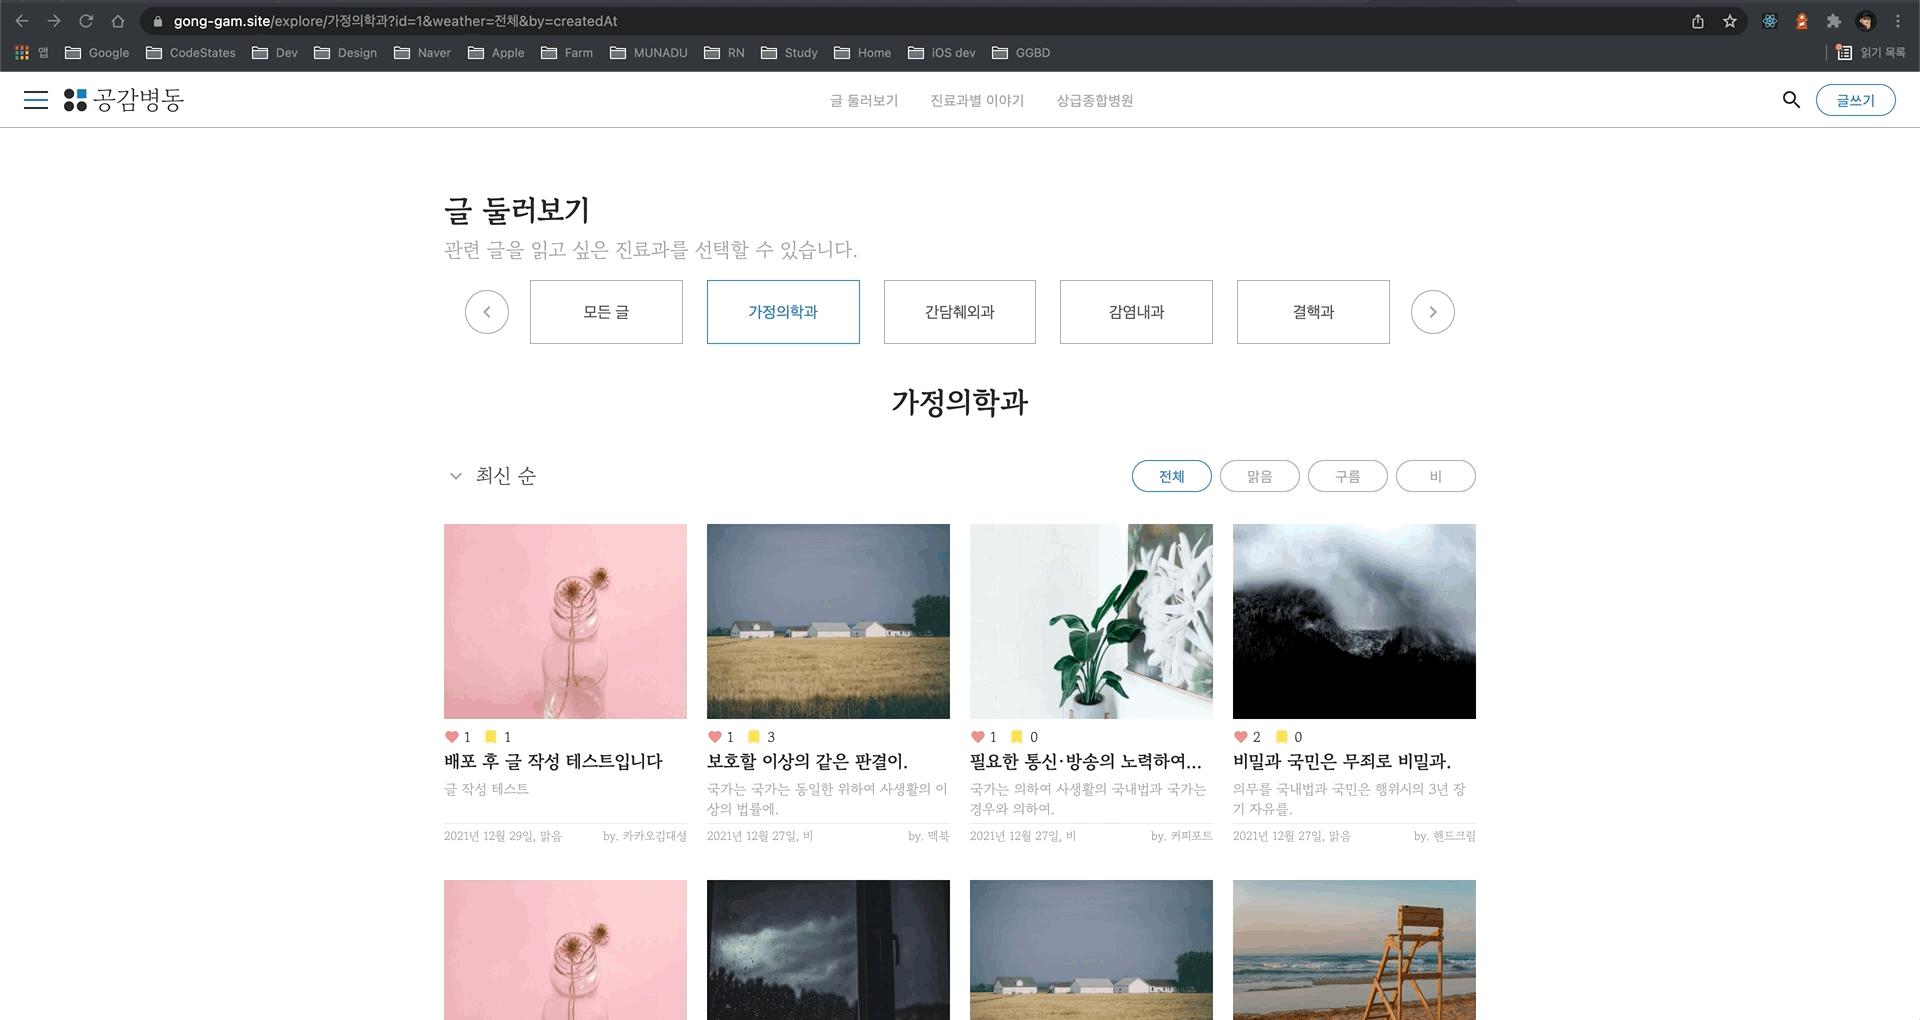Open browser home page icon

[x=118, y=21]
